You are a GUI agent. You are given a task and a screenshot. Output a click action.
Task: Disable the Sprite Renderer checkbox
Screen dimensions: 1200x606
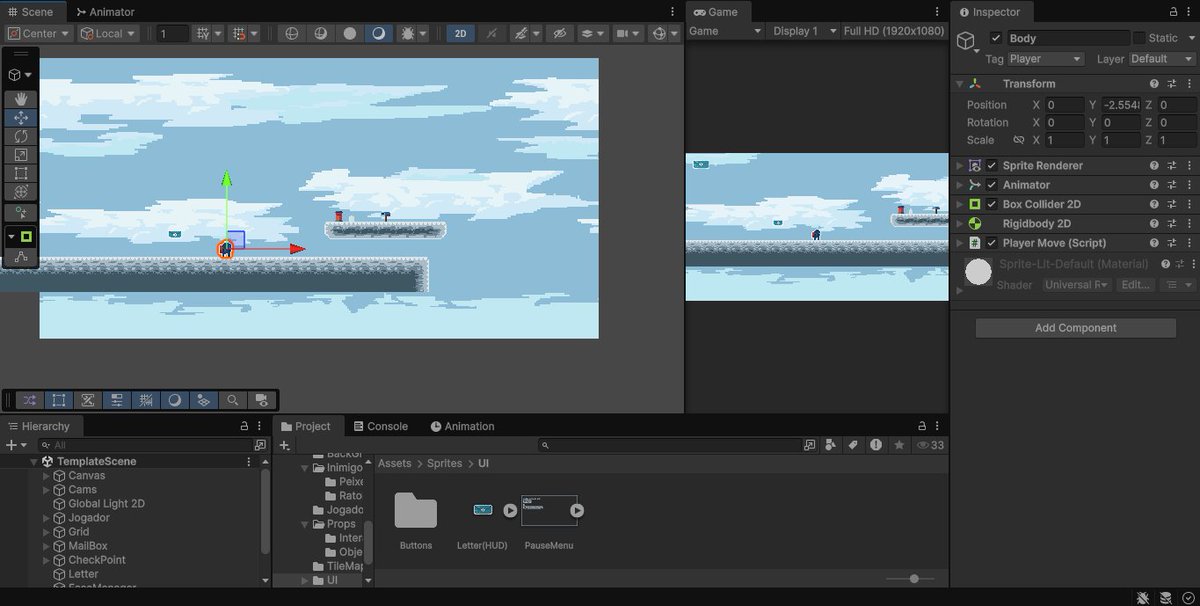[x=992, y=165]
